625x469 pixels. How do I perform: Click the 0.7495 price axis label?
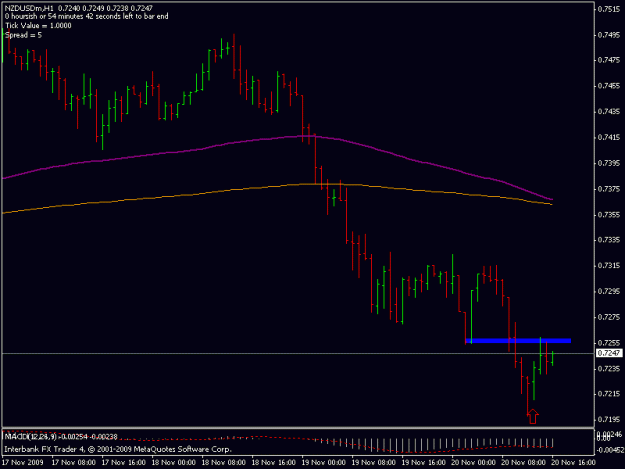pos(609,35)
